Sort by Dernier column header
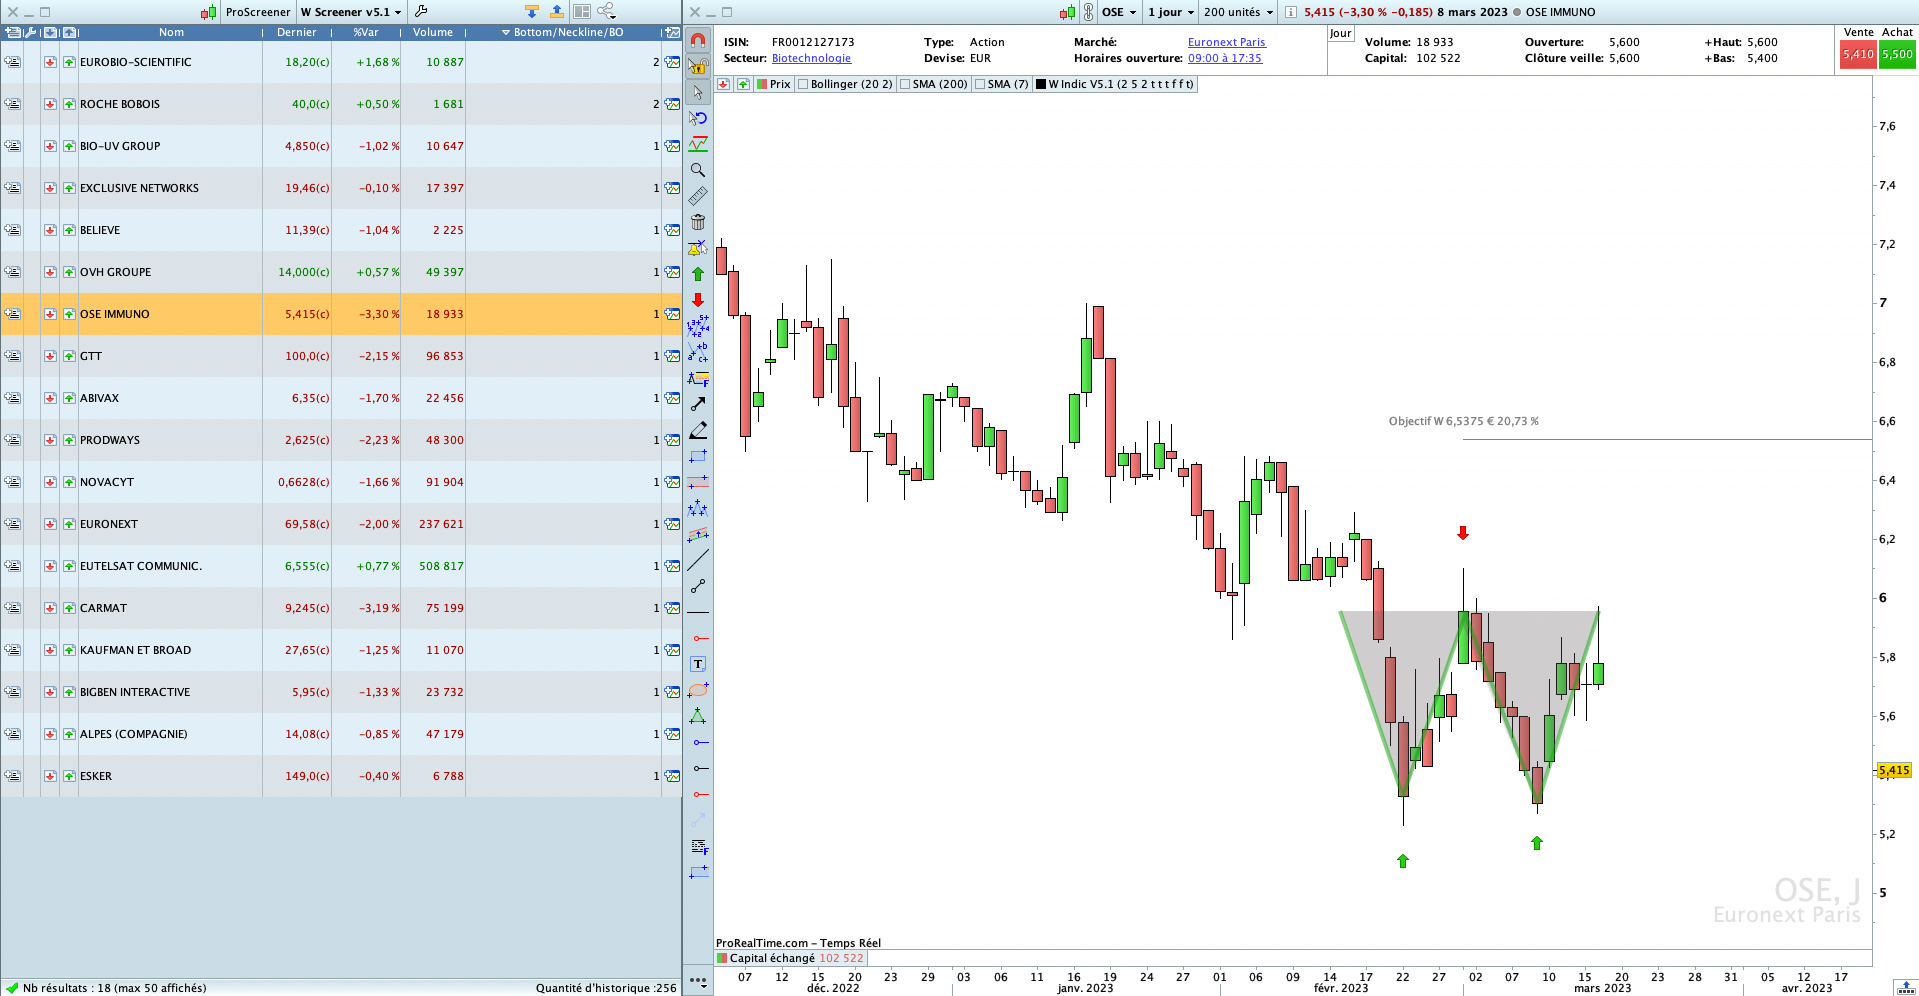 pos(297,32)
